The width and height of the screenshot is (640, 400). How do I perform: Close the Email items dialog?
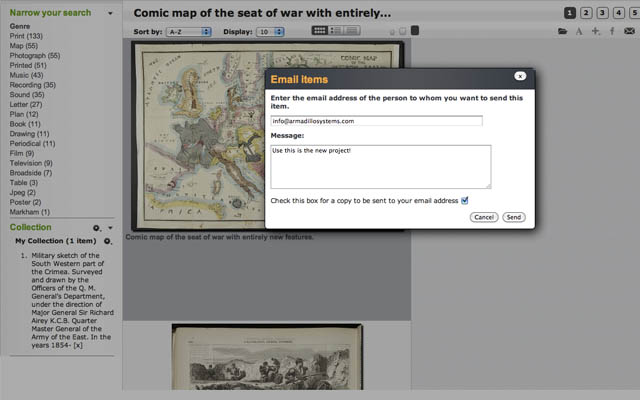520,76
